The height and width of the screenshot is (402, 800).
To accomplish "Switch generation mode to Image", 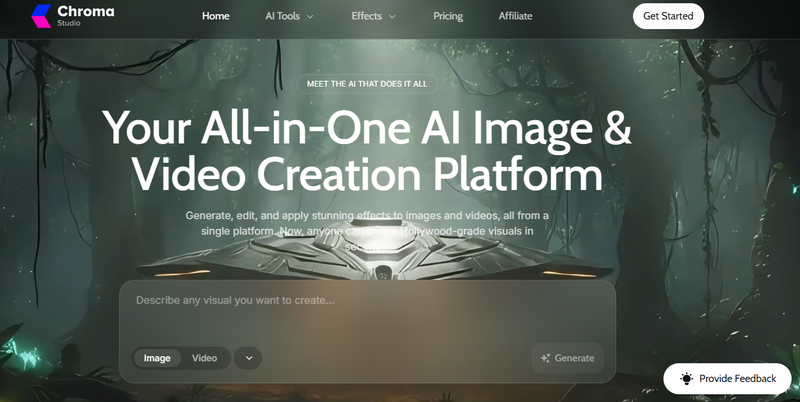I will (157, 358).
